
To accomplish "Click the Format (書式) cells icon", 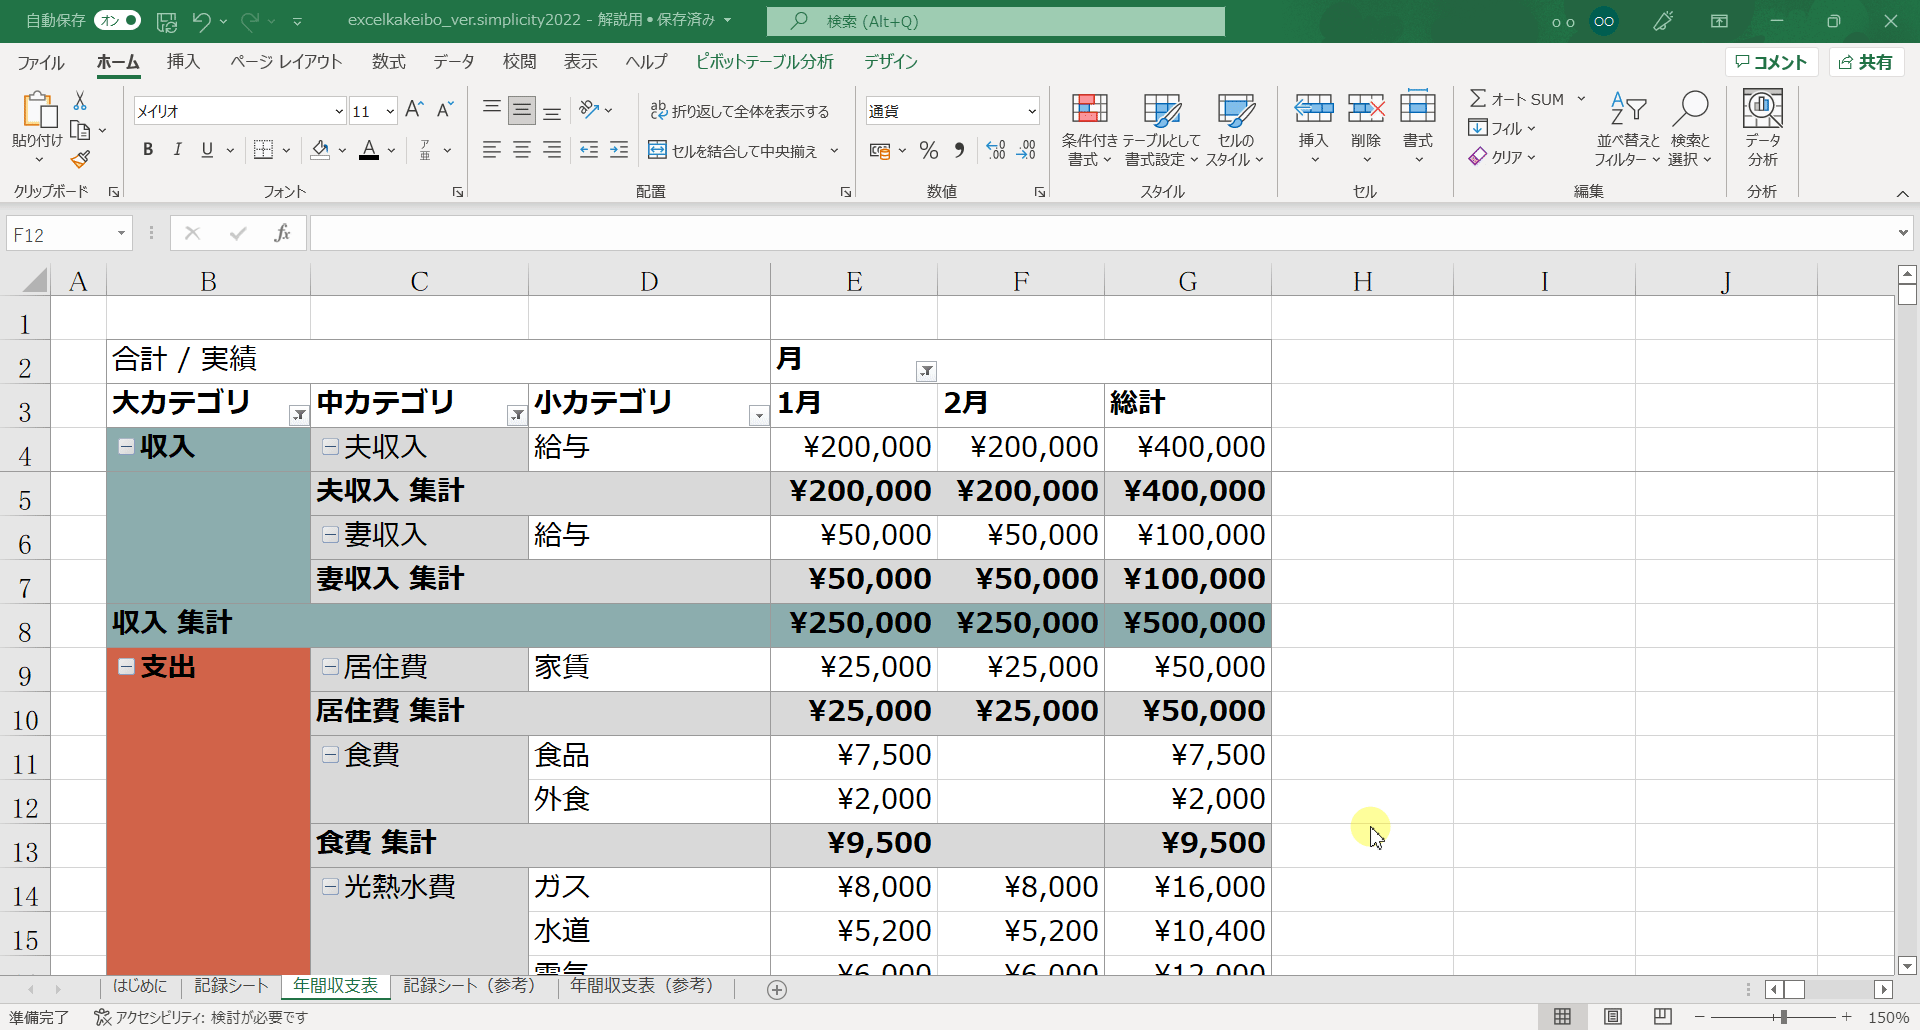I will (1418, 108).
